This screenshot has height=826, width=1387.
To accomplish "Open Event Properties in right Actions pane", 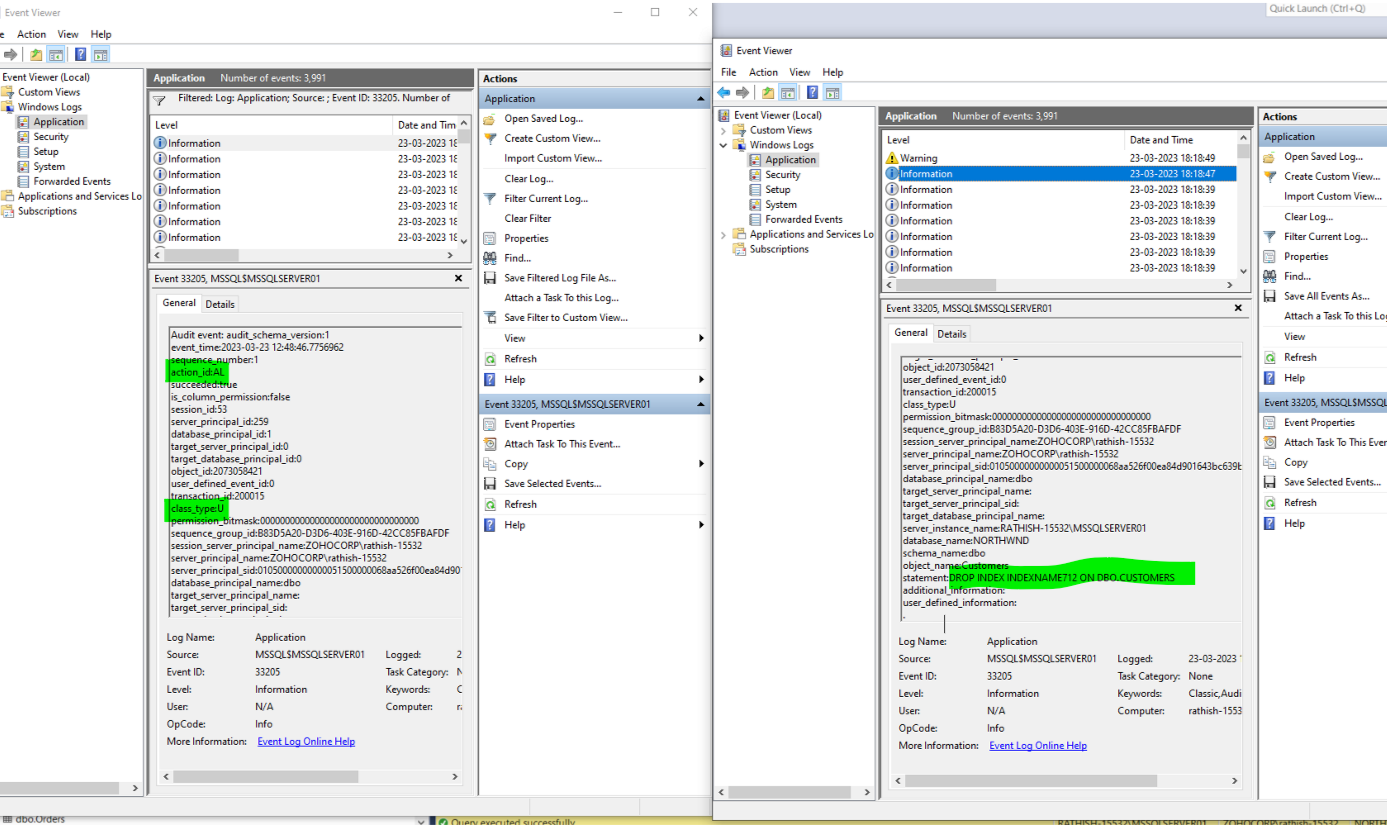I will [x=1320, y=422].
